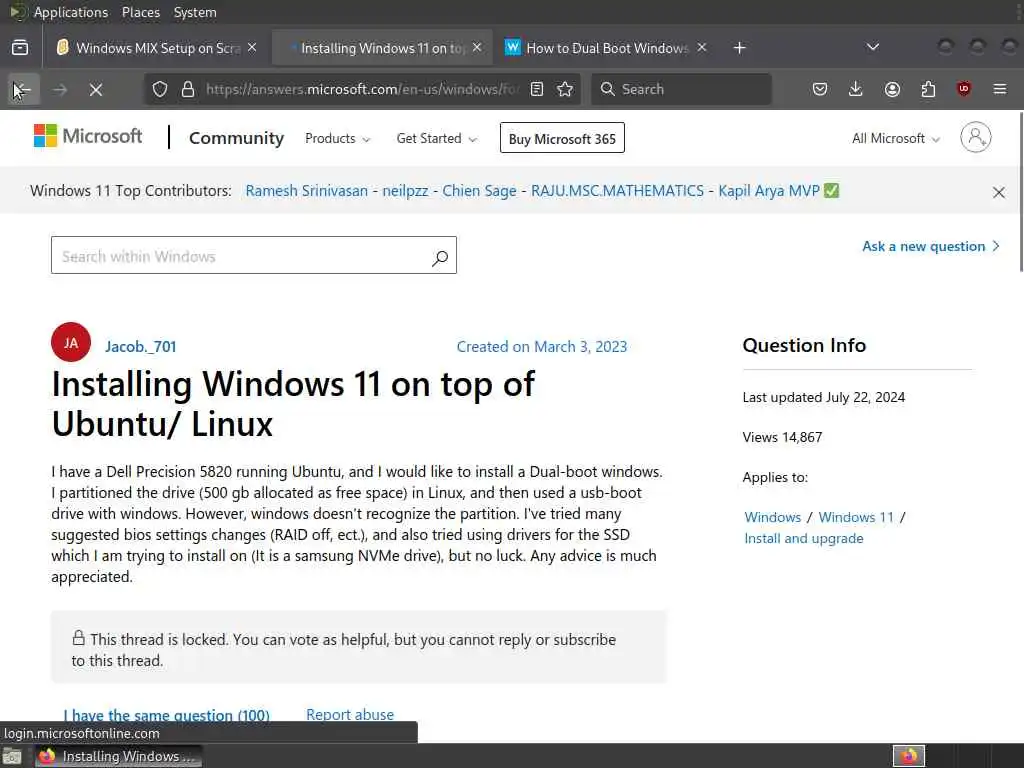Click the Views 14,867 text
Screen dimensions: 1024x768
[782, 437]
